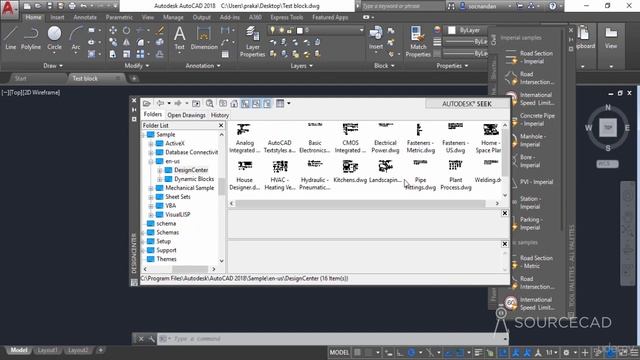Activate the Dimension tool

pyautogui.click(x=204, y=38)
